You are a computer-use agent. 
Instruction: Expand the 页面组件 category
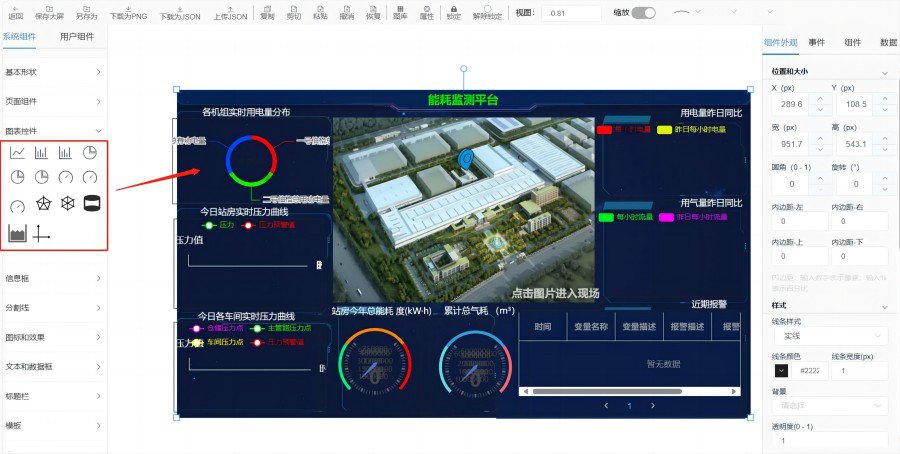tap(53, 102)
